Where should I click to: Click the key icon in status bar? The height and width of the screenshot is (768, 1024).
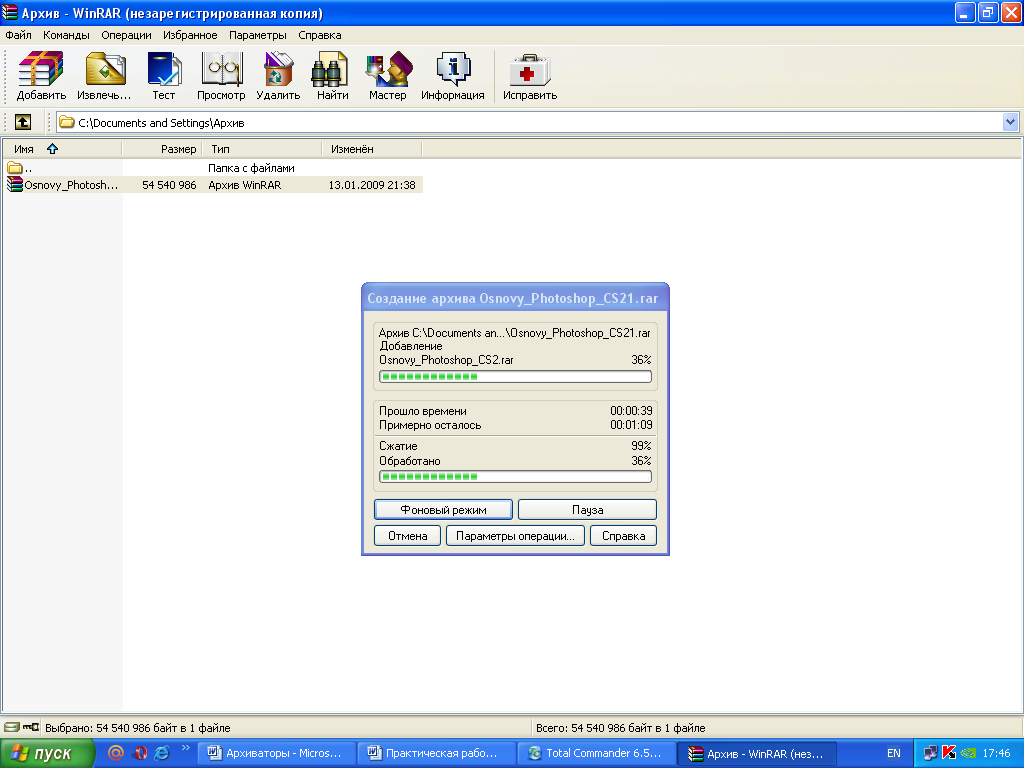tap(31, 727)
